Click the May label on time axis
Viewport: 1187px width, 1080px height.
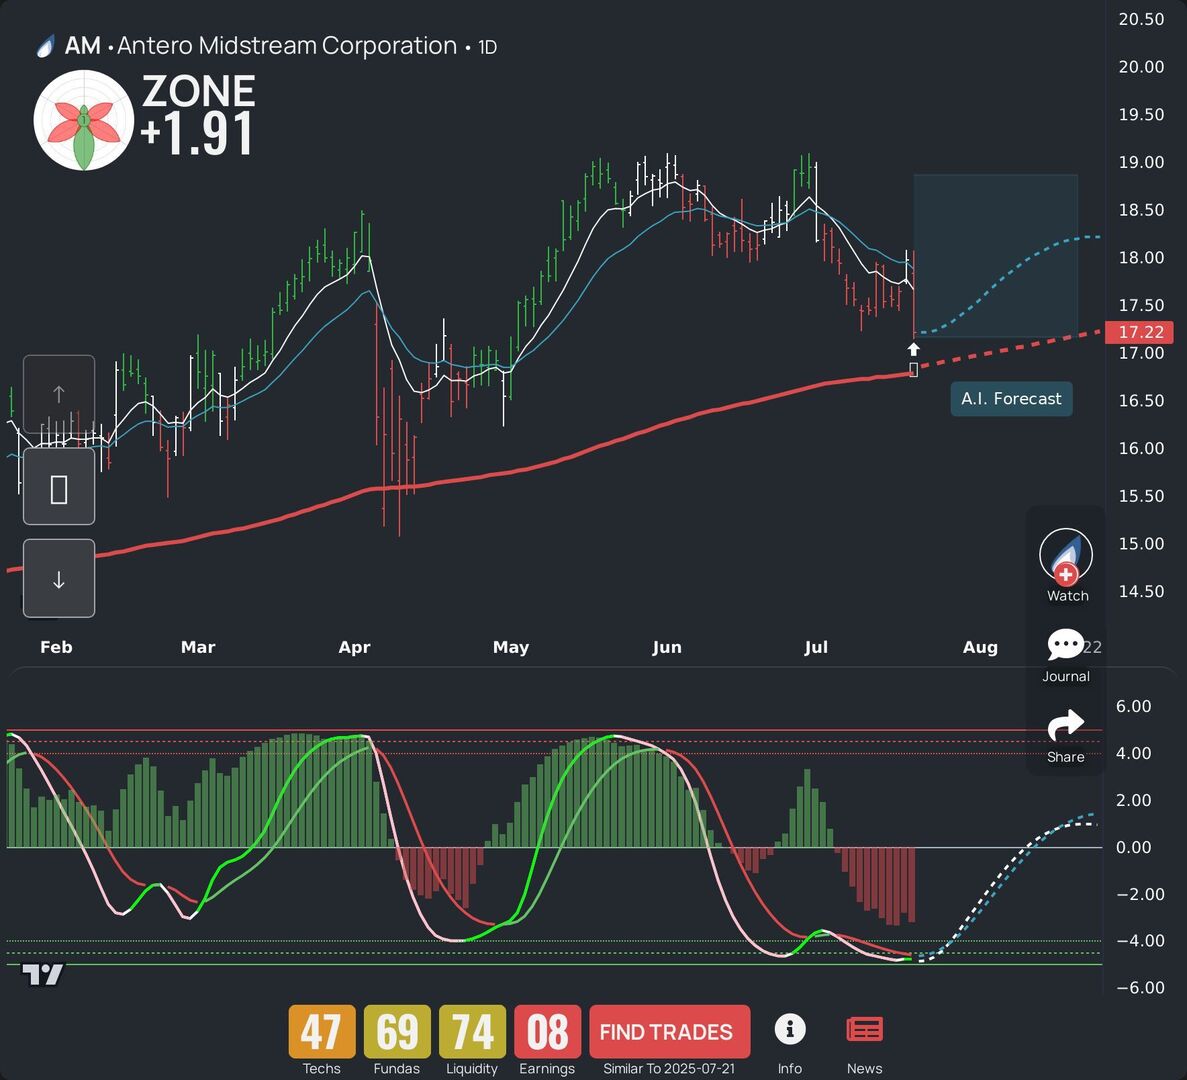[511, 648]
